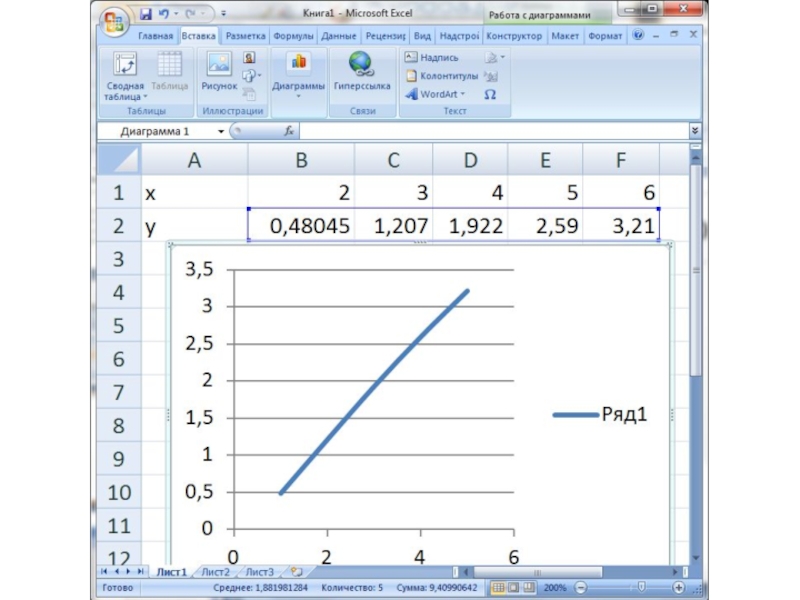Switch to Normal view button
The image size is (800, 600).
(498, 588)
